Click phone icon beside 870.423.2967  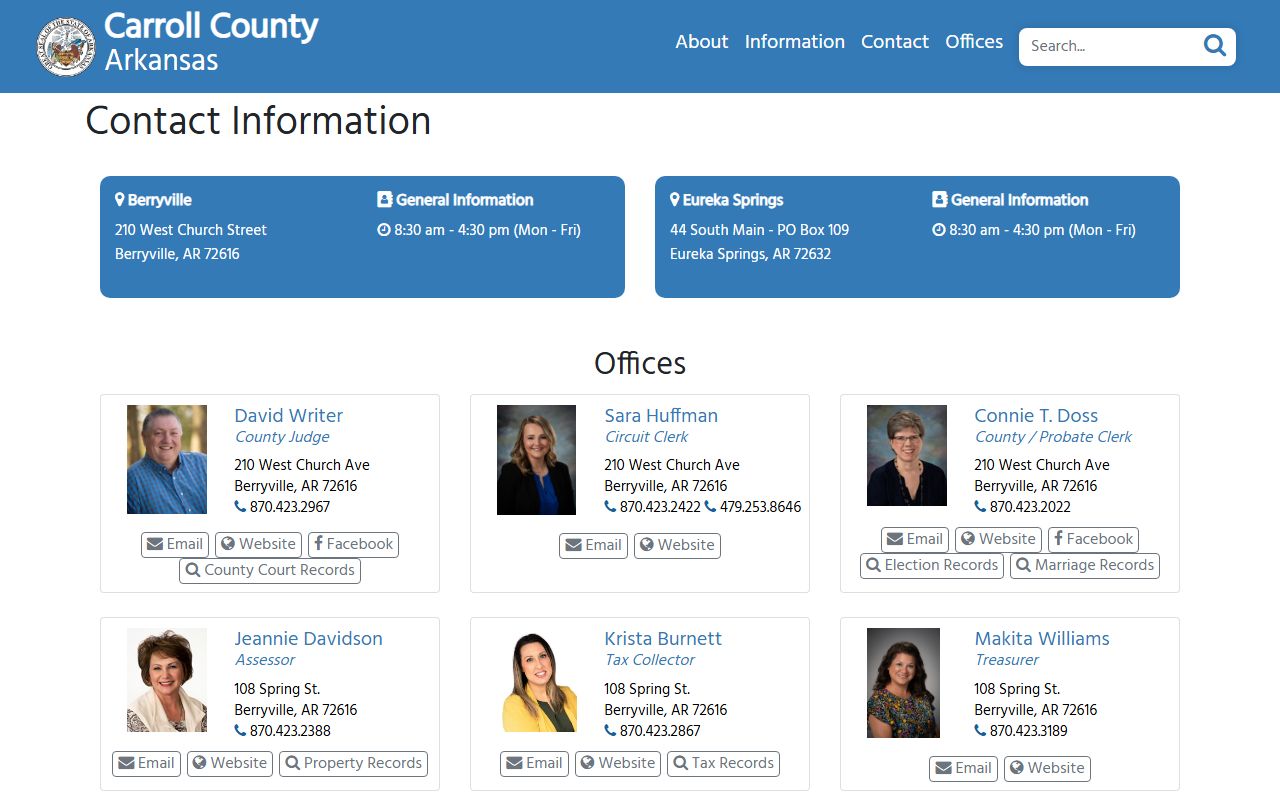(240, 507)
